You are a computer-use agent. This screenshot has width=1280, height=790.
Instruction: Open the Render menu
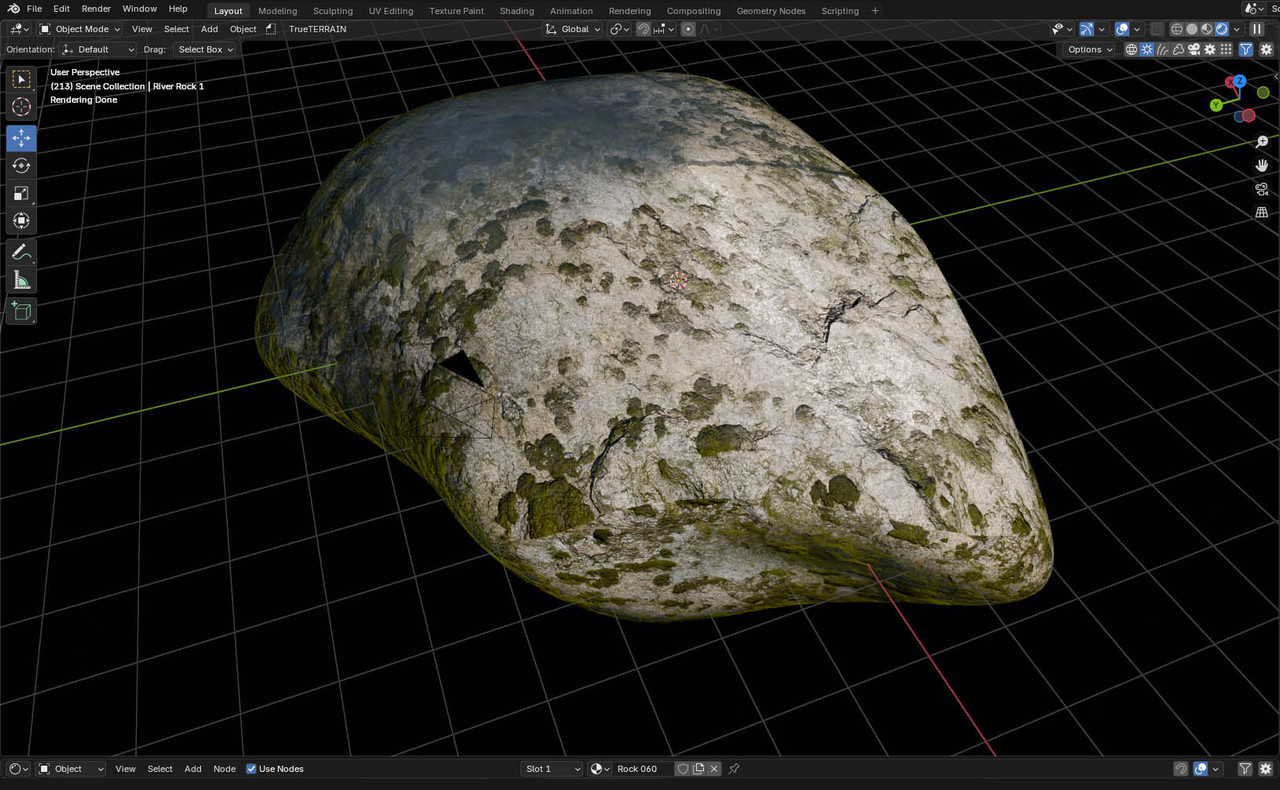pyautogui.click(x=96, y=9)
